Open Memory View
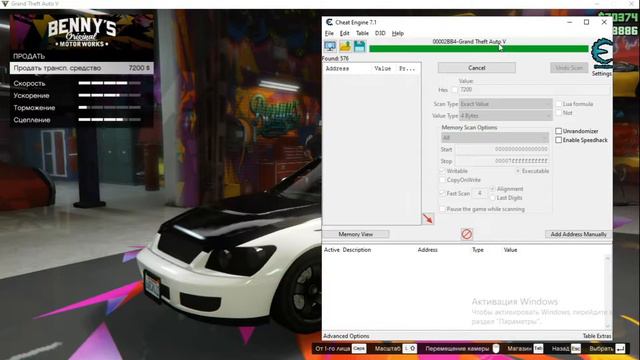The width and height of the screenshot is (640, 360). (356, 234)
